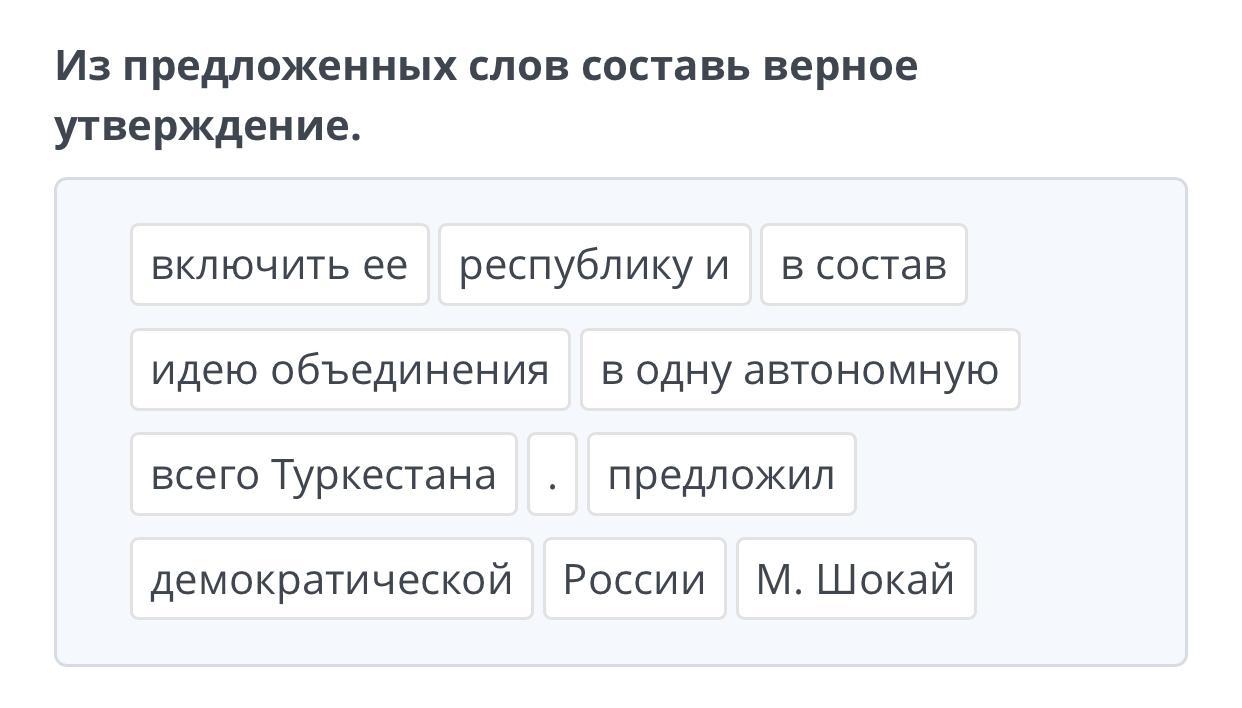Insert the "в одну автономную" phrase block

799,370
